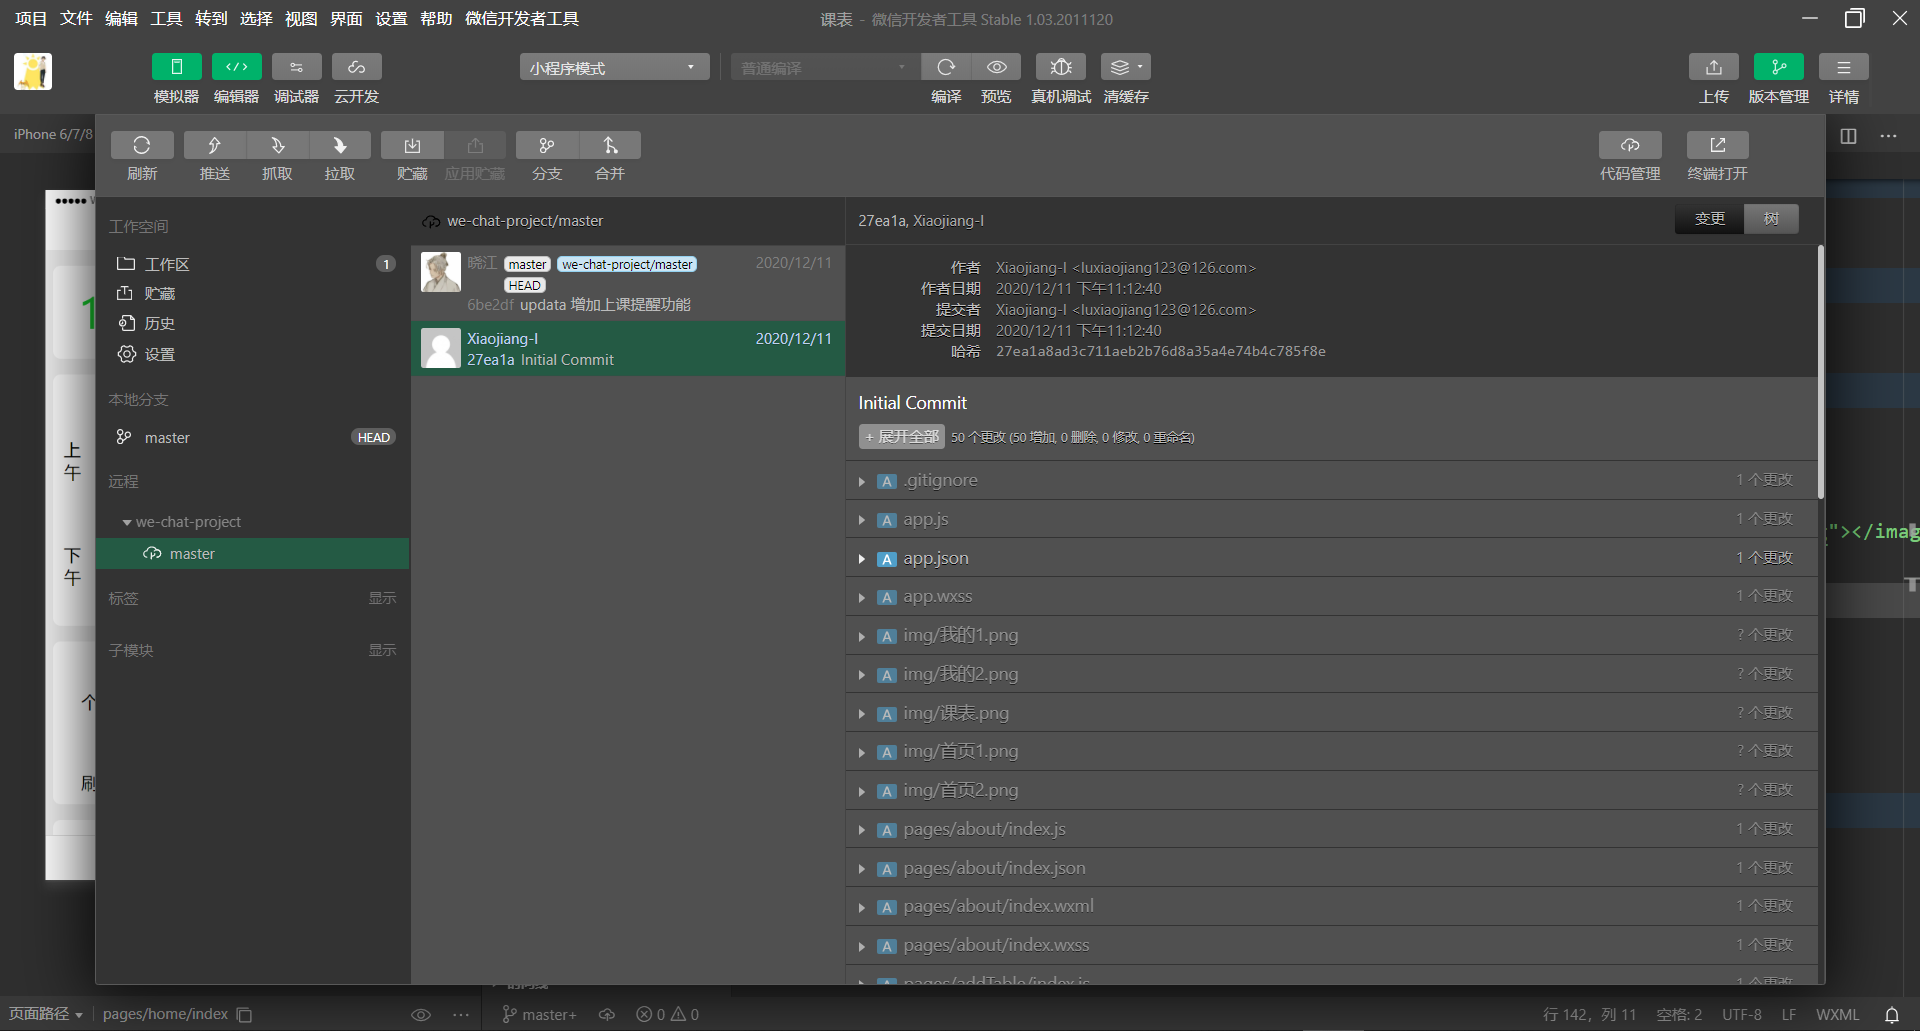Click the 终端打开 open terminal icon
1920x1031 pixels.
[1718, 146]
